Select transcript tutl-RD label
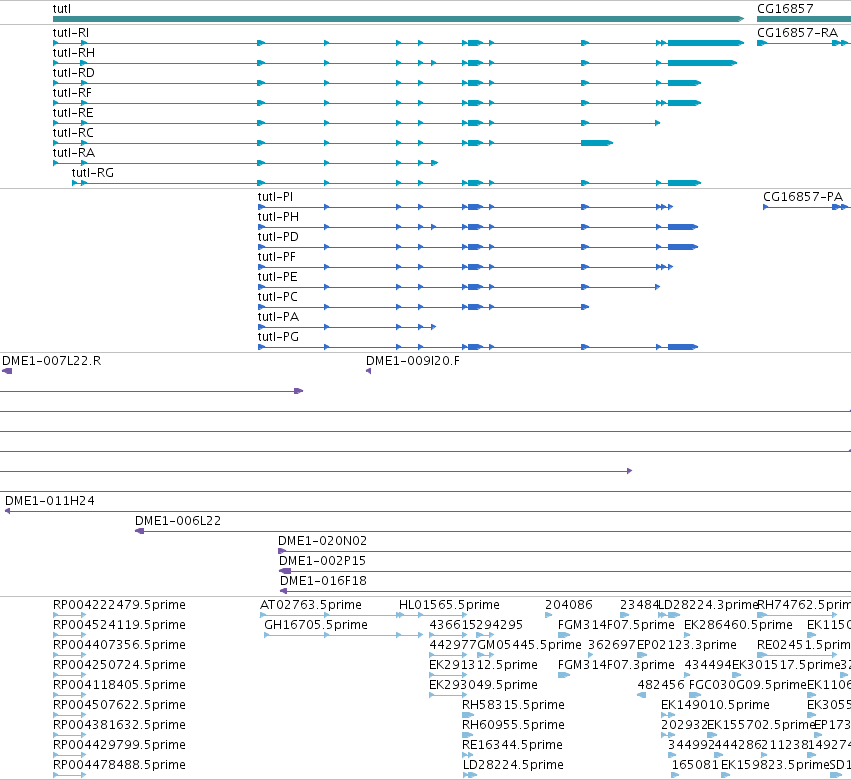Image resolution: width=851 pixels, height=780 pixels. pyautogui.click(x=73, y=73)
